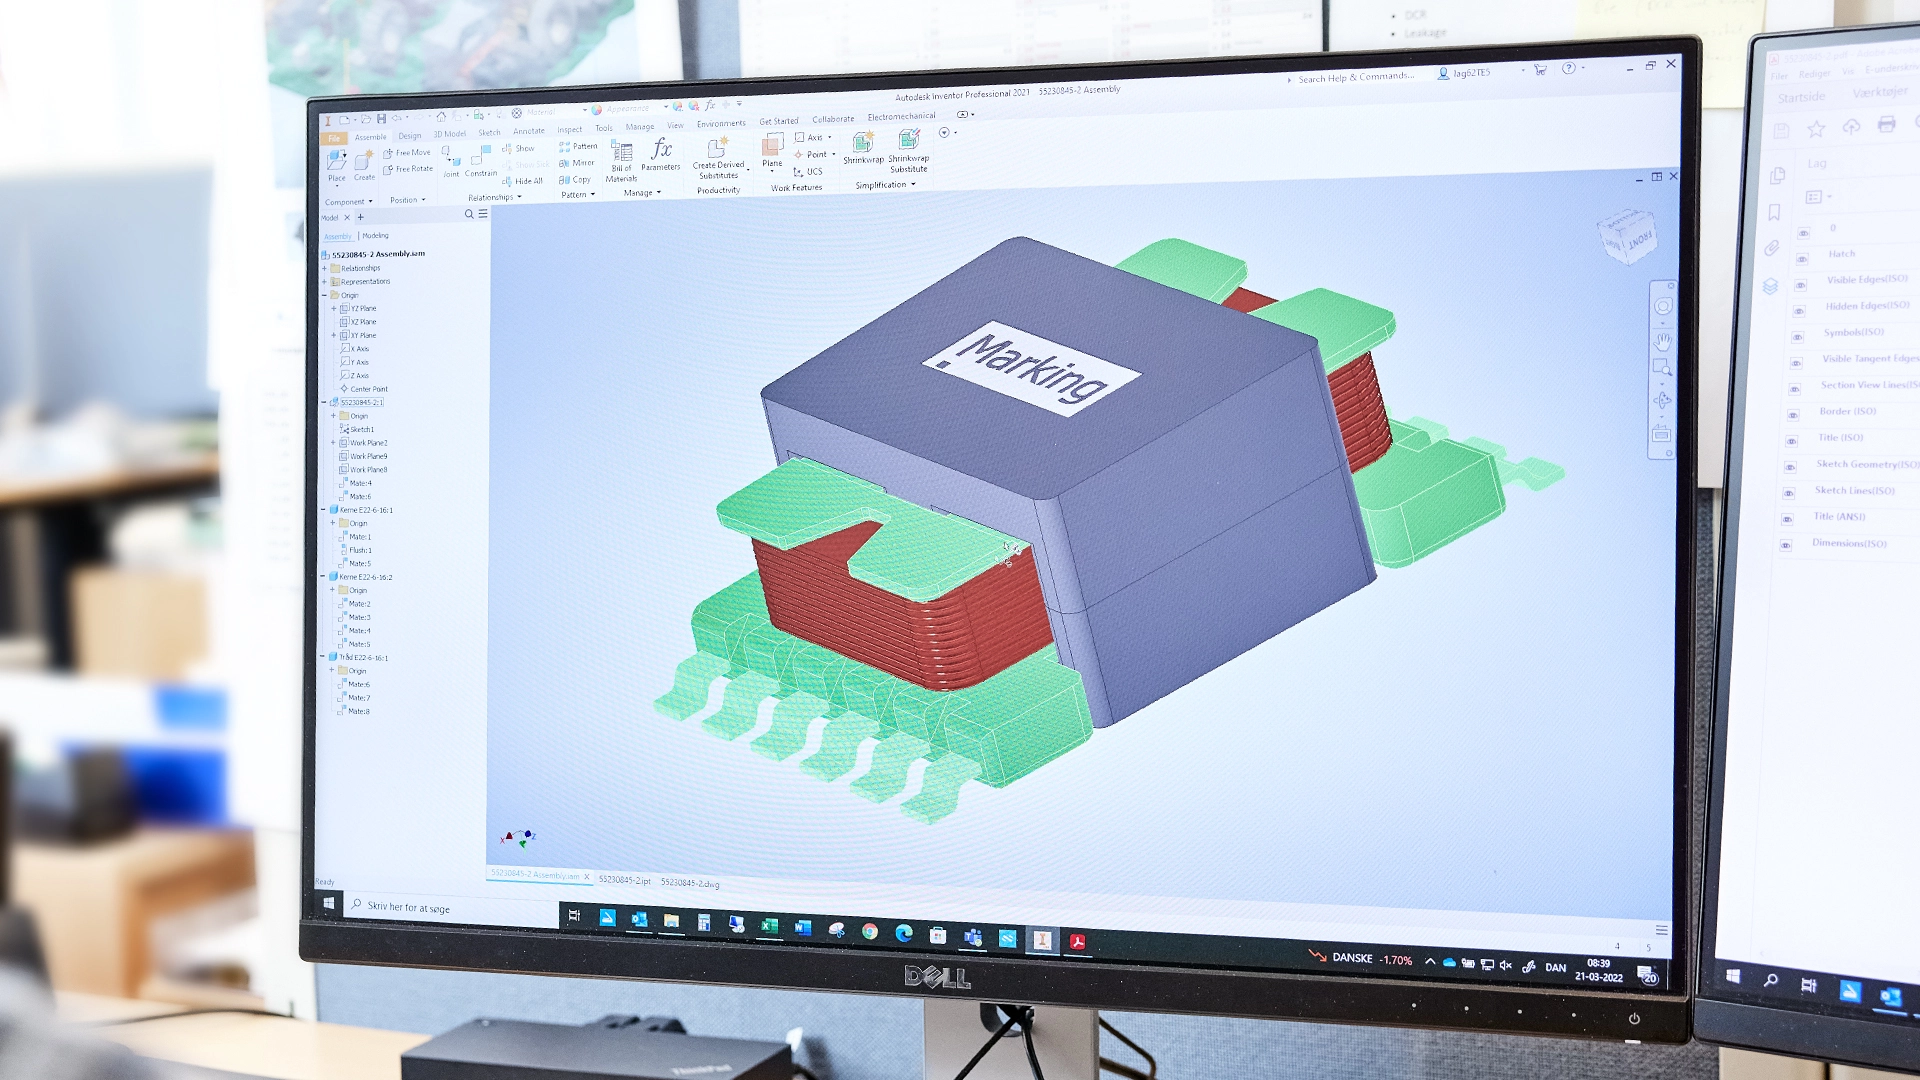1920x1080 pixels.
Task: Click Hide All relationships
Action: (x=522, y=181)
